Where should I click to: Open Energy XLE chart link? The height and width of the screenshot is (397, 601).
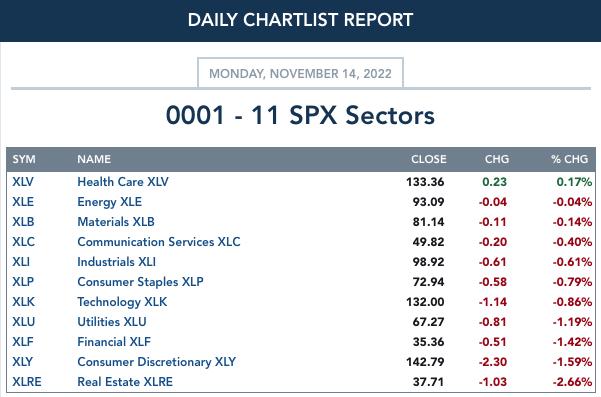(110, 202)
